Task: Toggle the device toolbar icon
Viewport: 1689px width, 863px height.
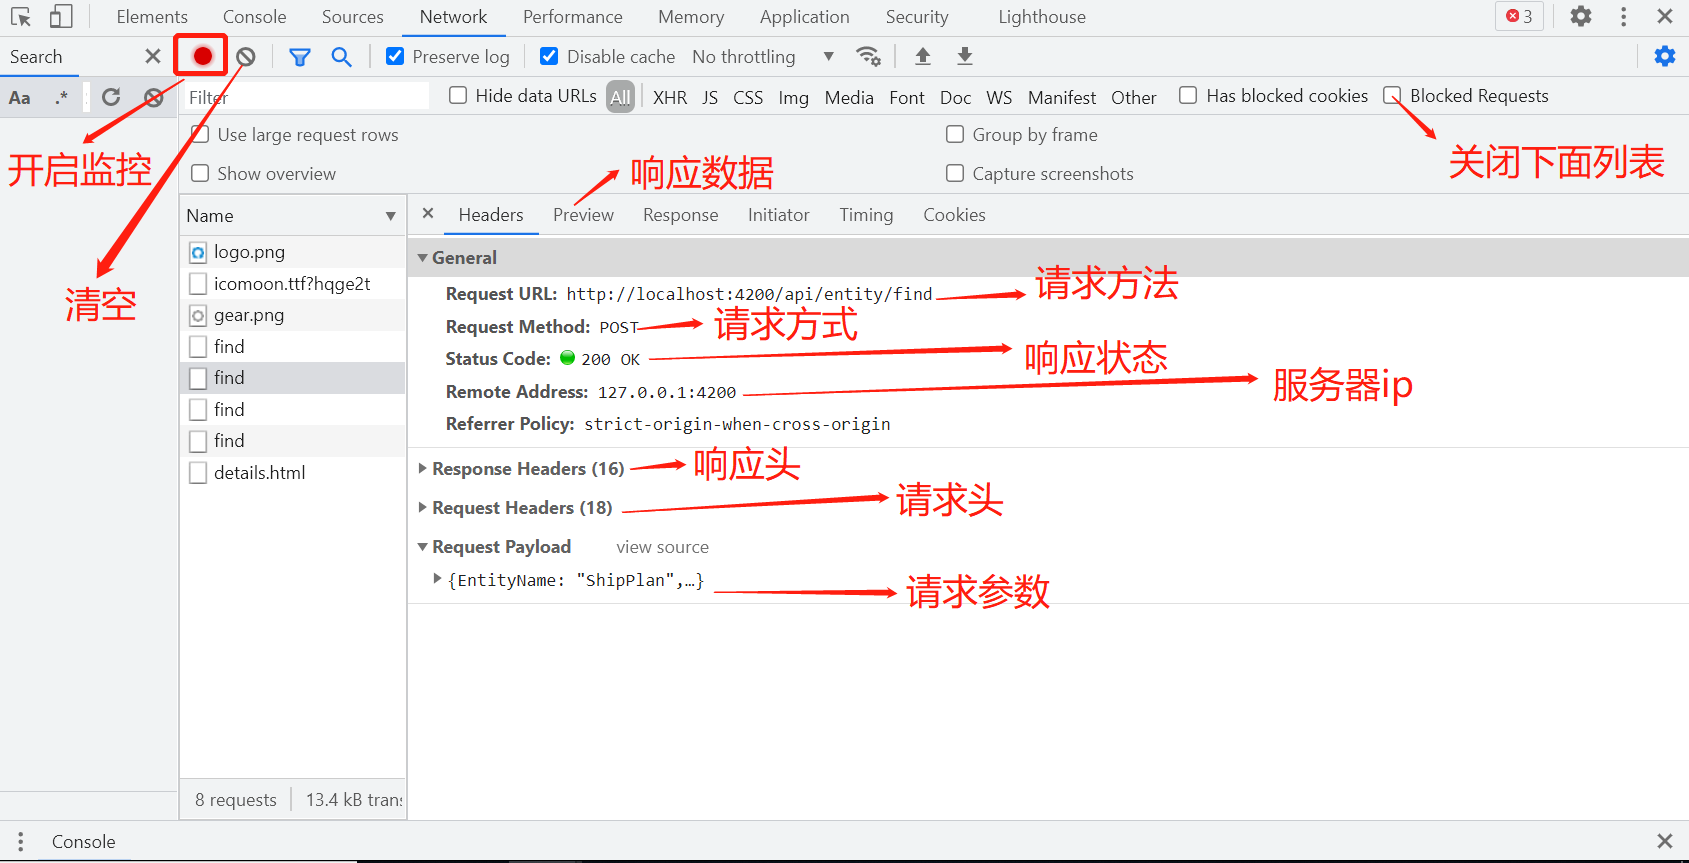Action: 61,17
